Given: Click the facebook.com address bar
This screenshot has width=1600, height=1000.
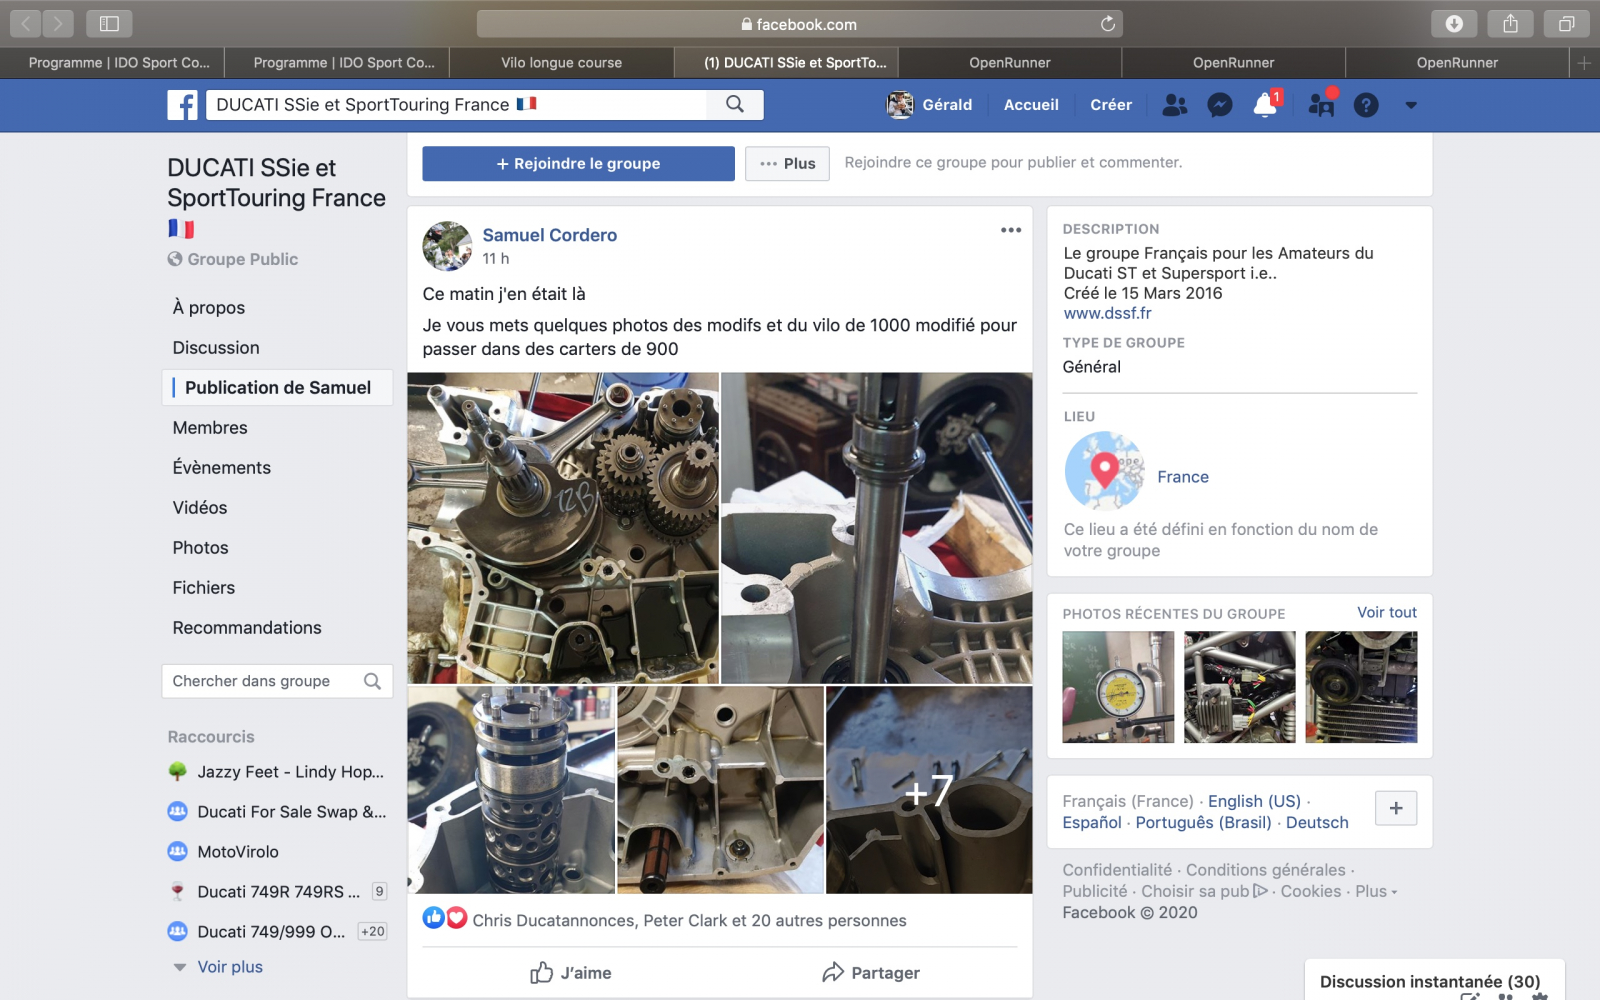Looking at the screenshot, I should [799, 24].
